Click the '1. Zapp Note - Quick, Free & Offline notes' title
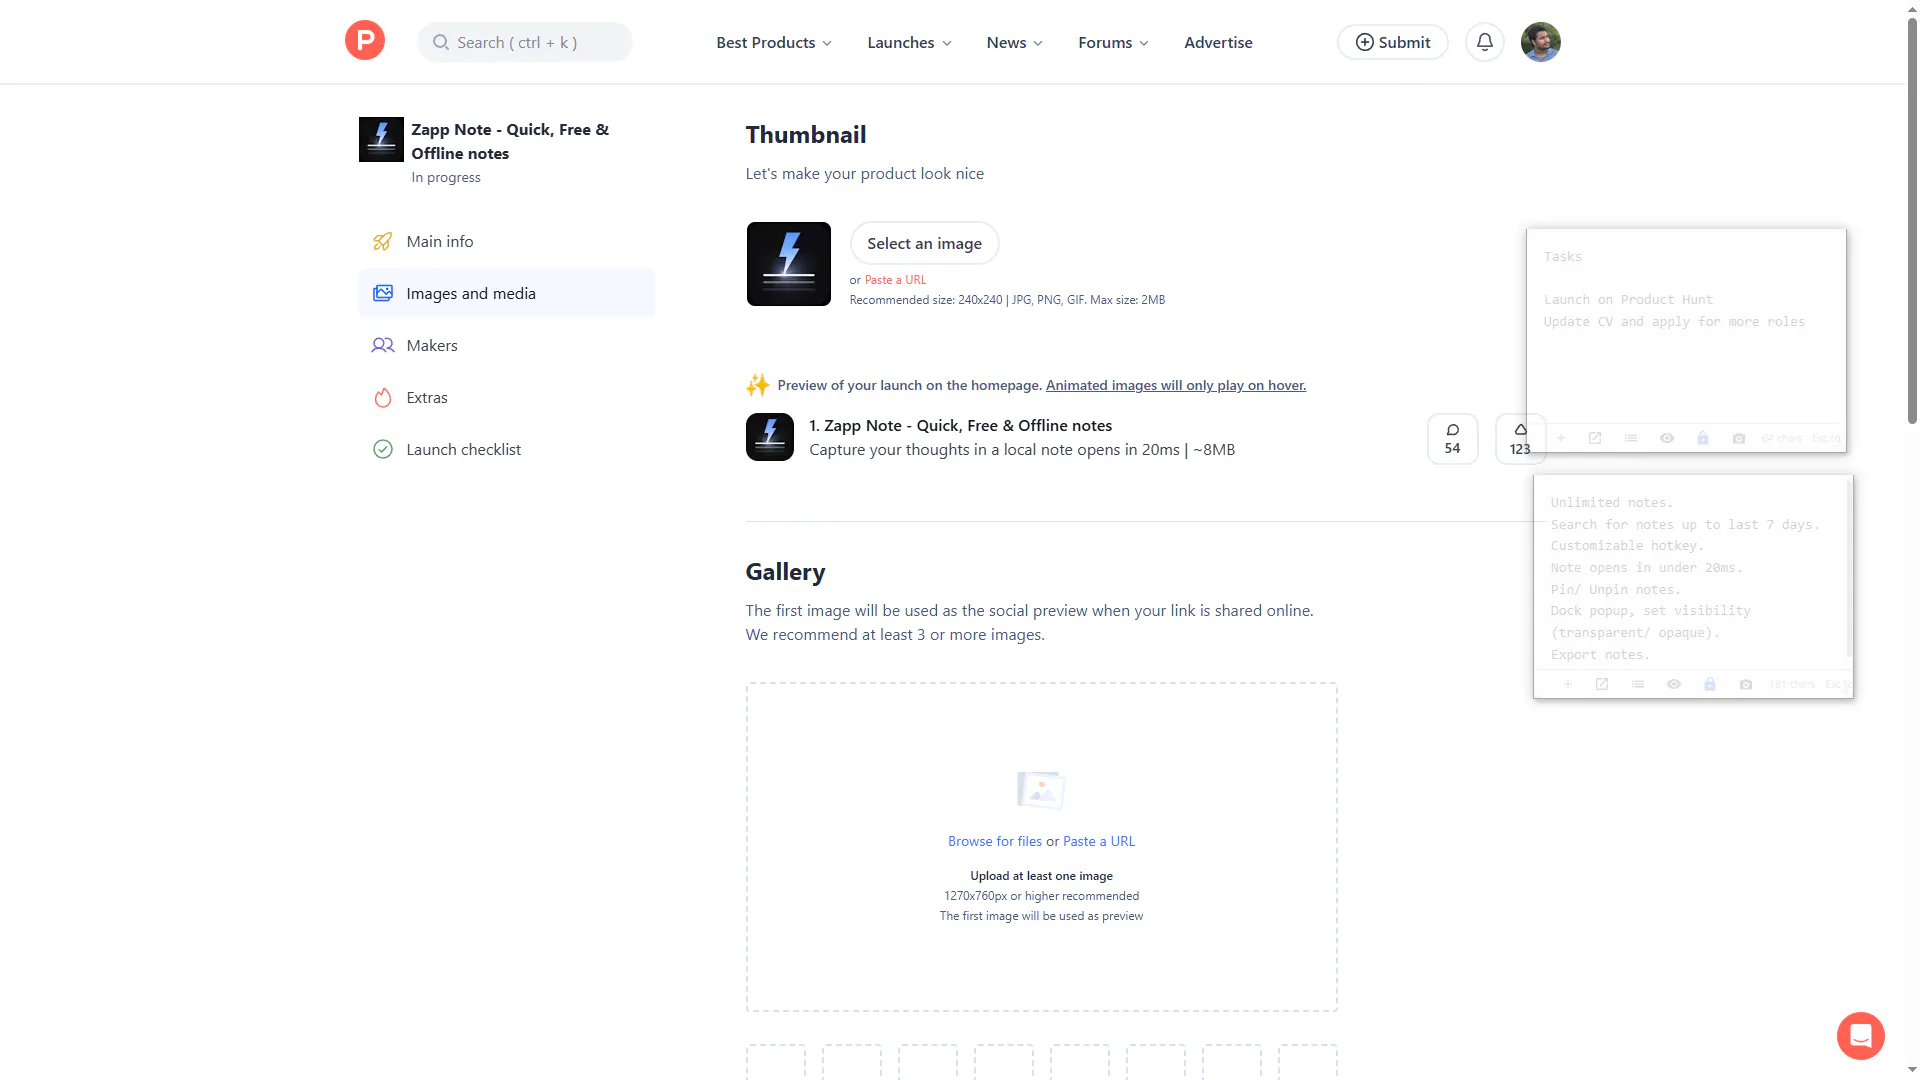The width and height of the screenshot is (1920, 1080). coord(960,426)
